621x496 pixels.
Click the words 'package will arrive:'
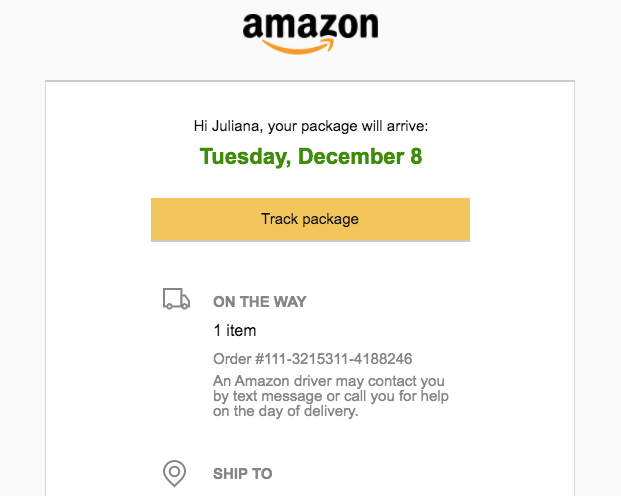coord(364,126)
